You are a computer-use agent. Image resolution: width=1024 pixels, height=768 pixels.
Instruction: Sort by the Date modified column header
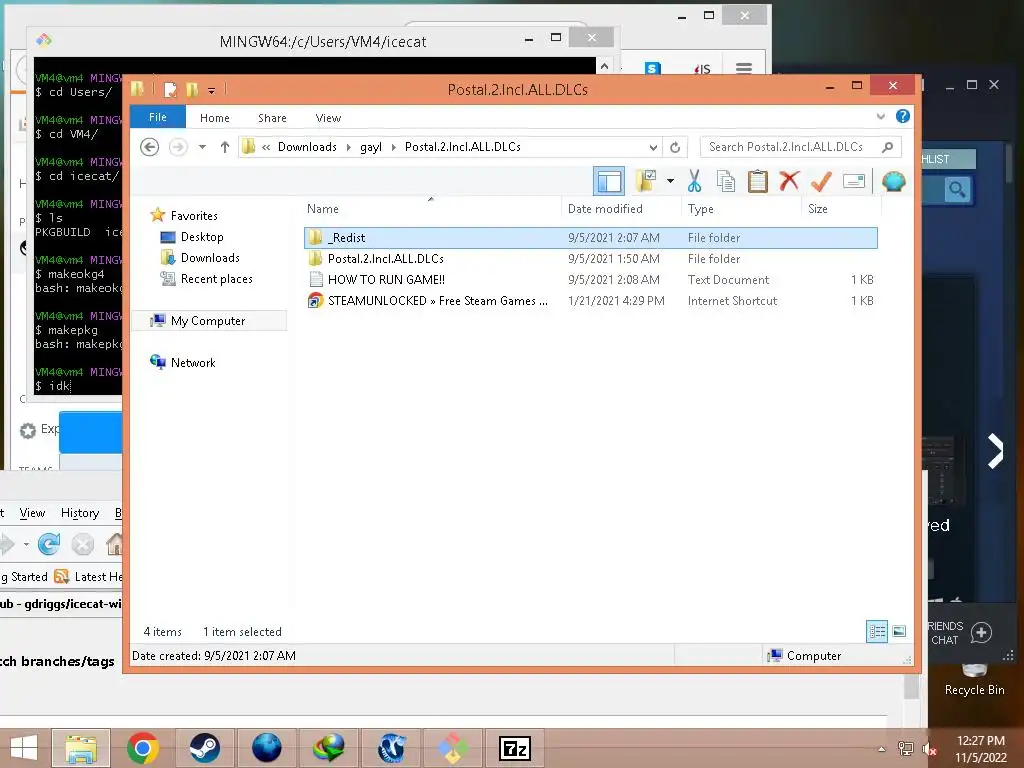621,209
